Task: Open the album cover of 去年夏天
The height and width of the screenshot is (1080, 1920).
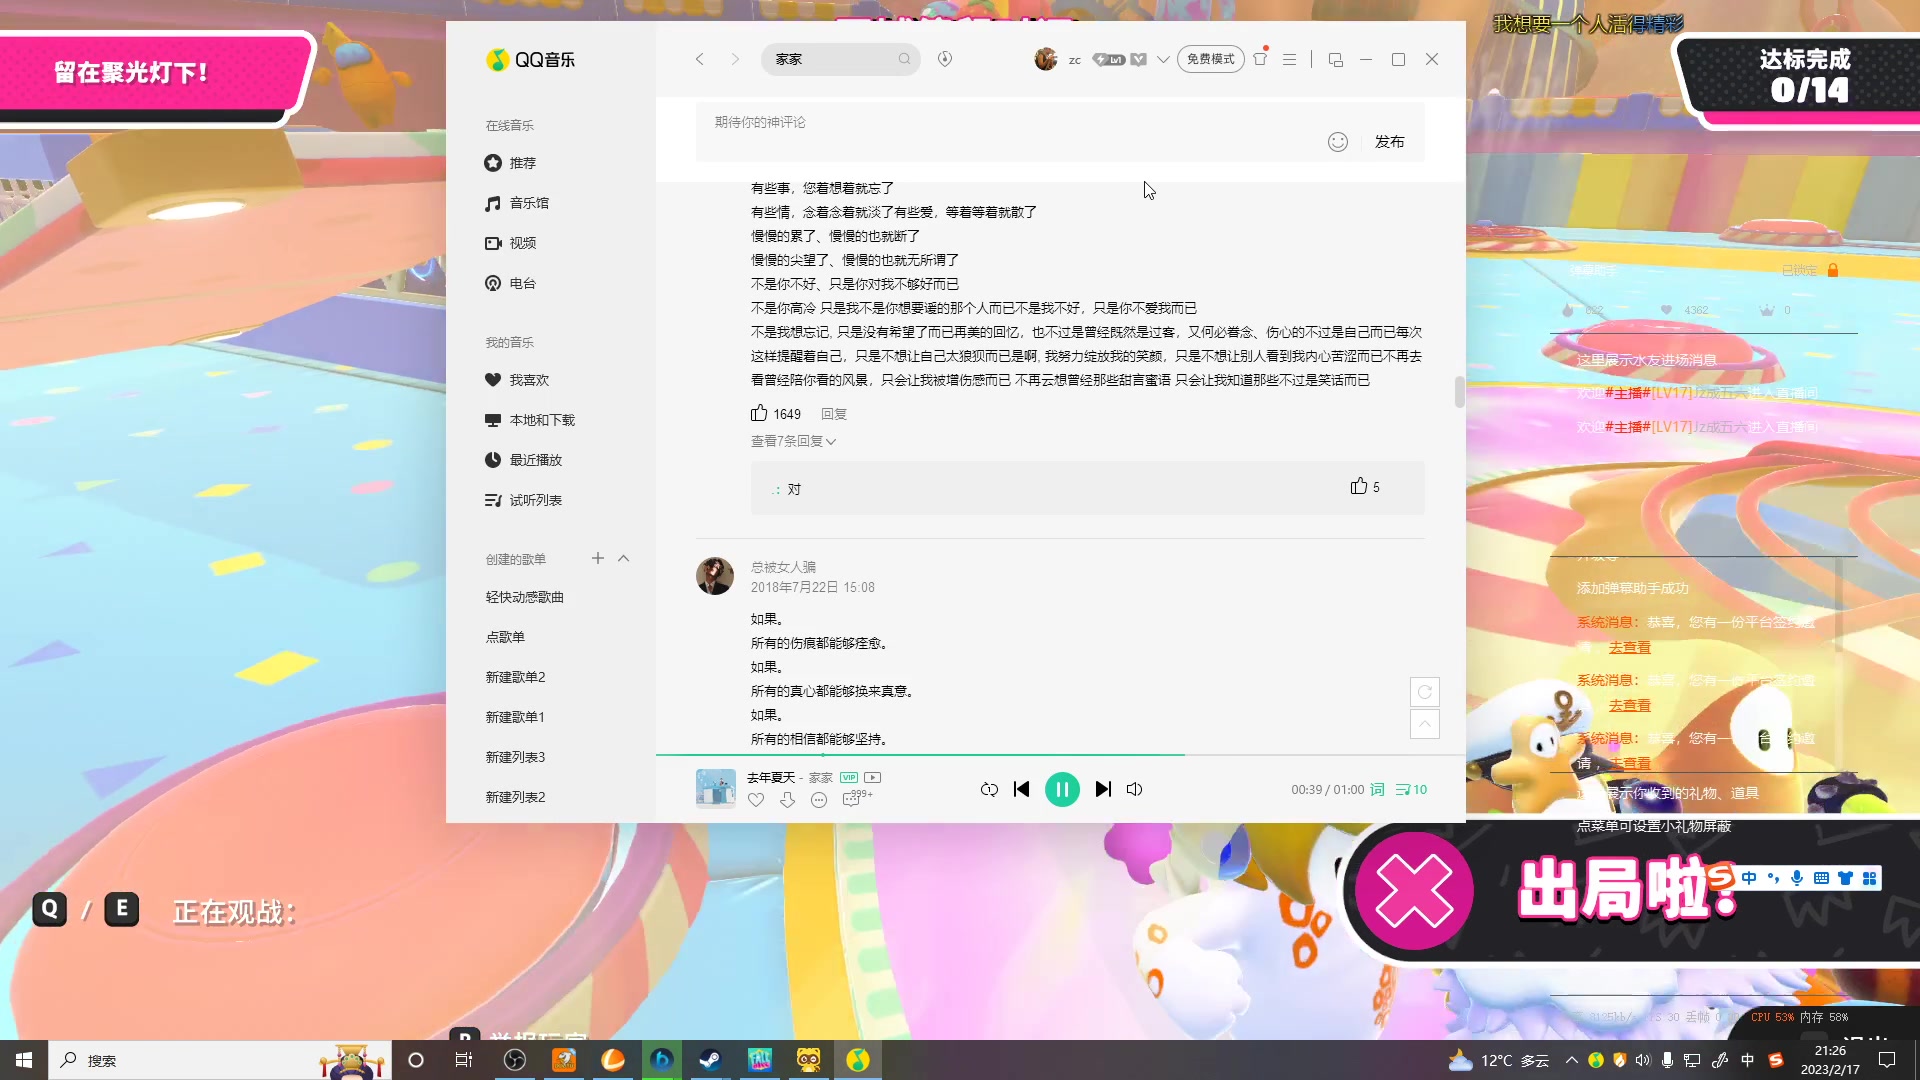Action: coord(716,788)
